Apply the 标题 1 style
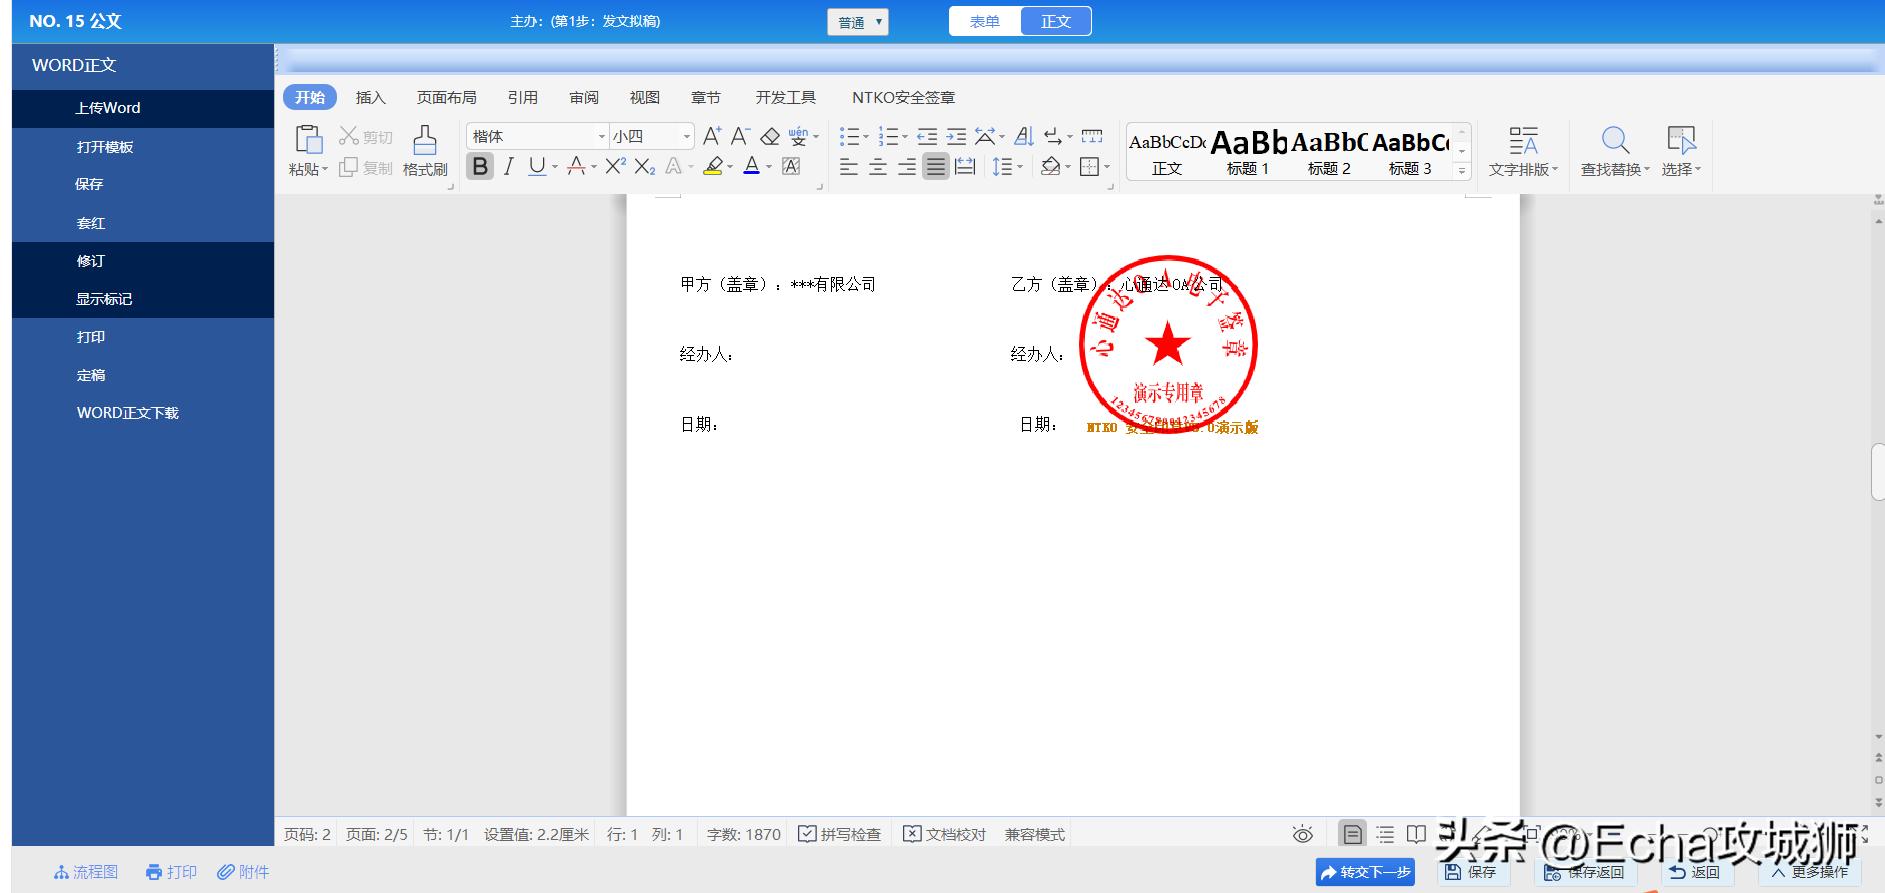Image resolution: width=1885 pixels, height=893 pixels. (x=1248, y=152)
